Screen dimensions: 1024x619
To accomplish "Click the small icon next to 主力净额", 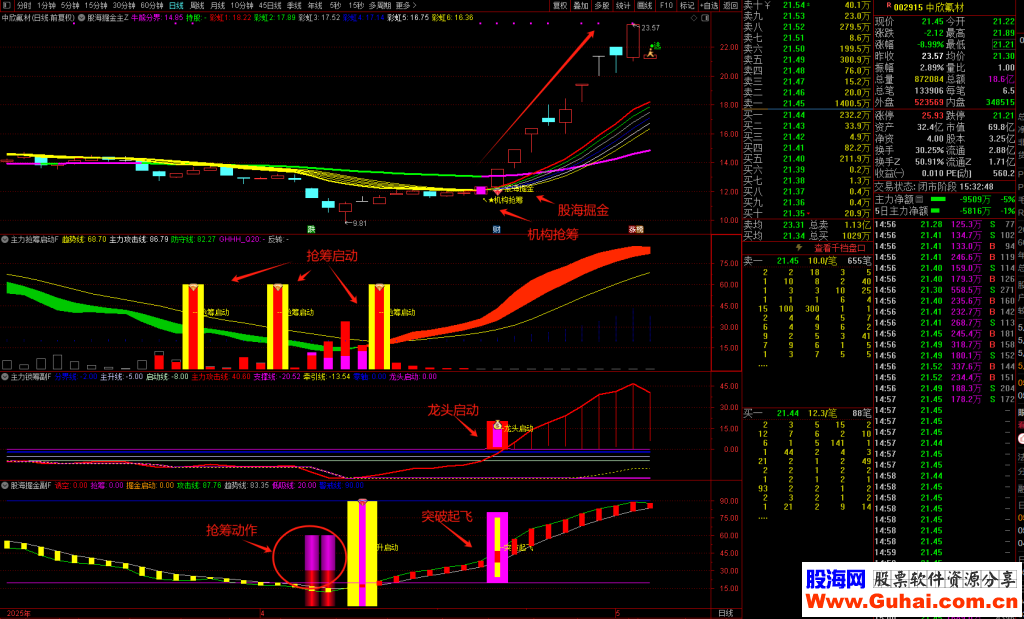I will 921,198.
